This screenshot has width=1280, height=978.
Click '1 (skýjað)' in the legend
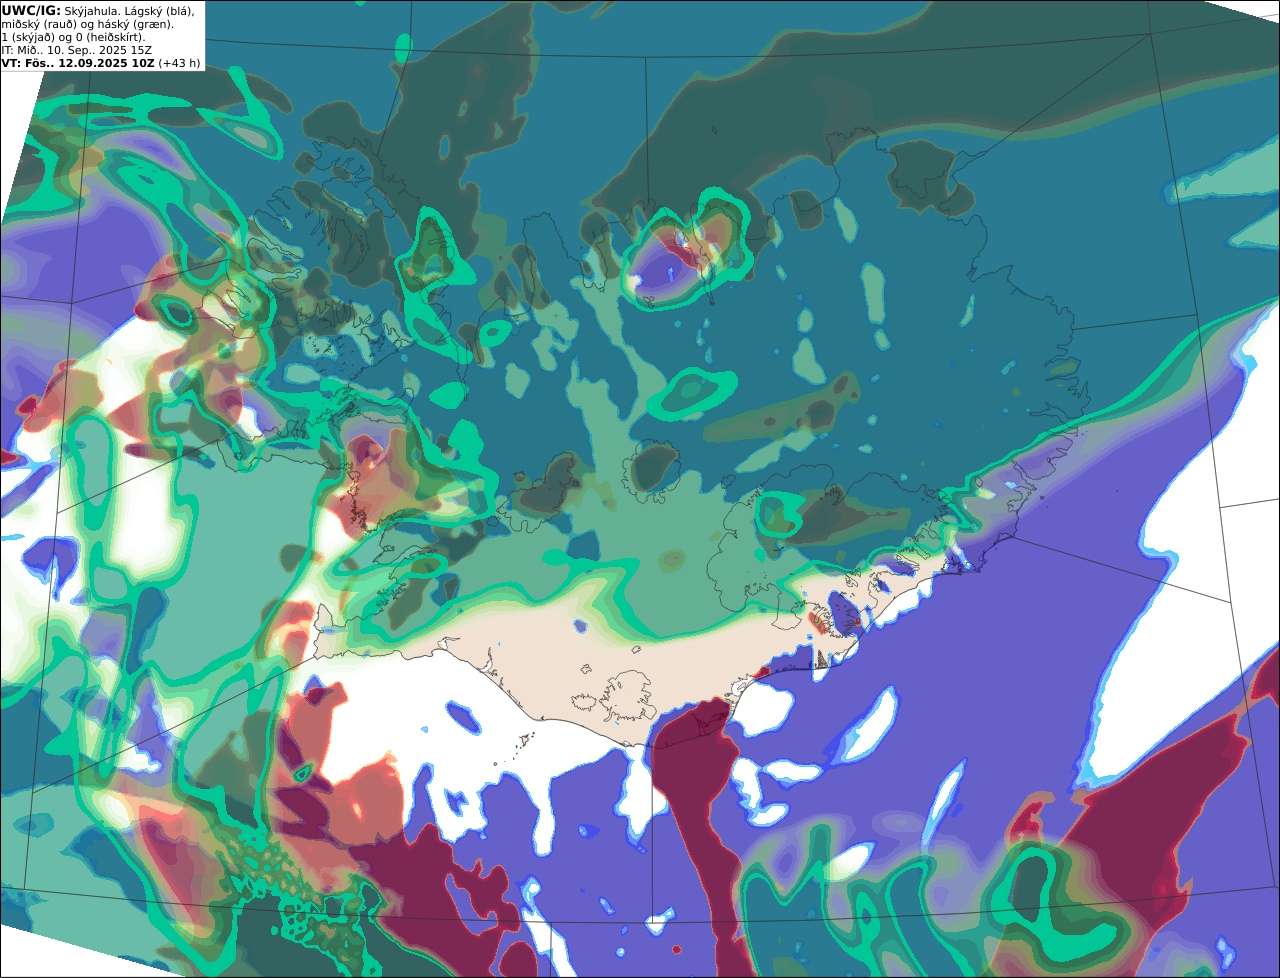click(x=28, y=38)
